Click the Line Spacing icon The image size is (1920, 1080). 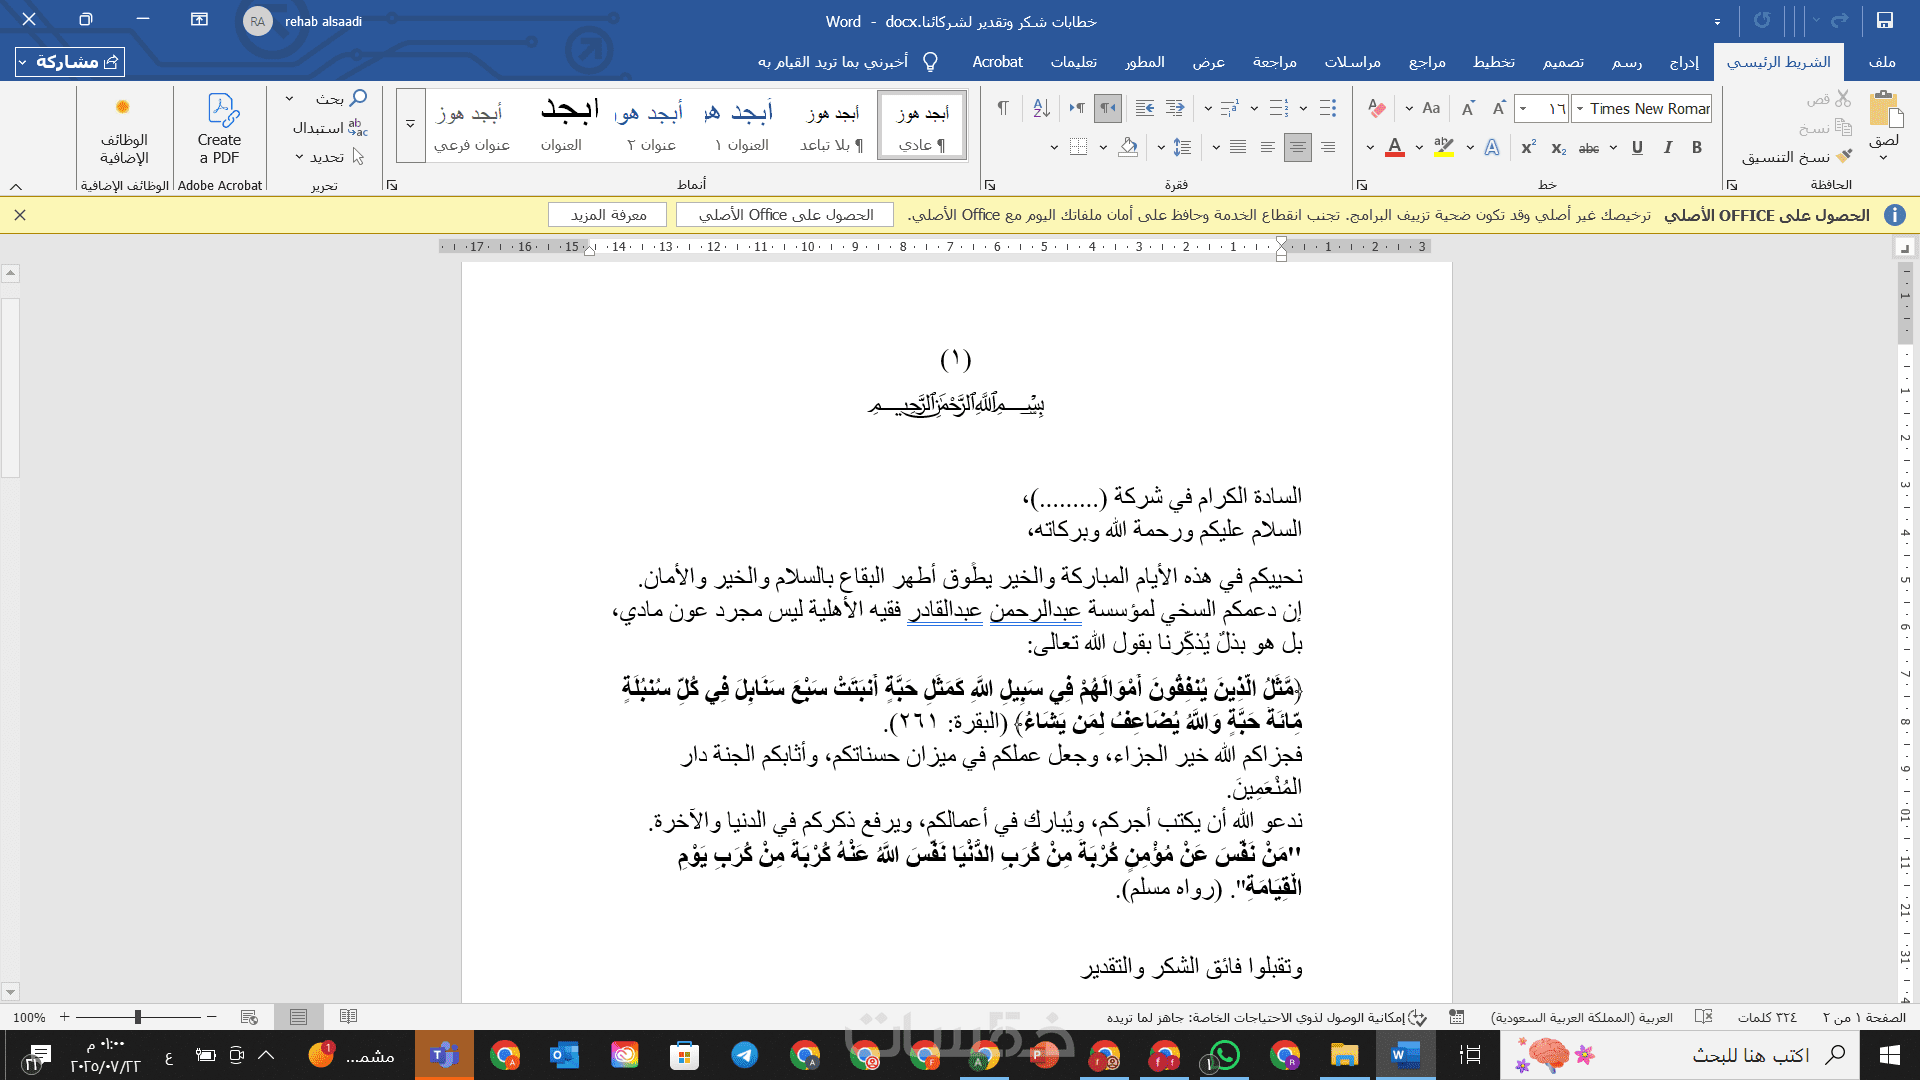1182,148
